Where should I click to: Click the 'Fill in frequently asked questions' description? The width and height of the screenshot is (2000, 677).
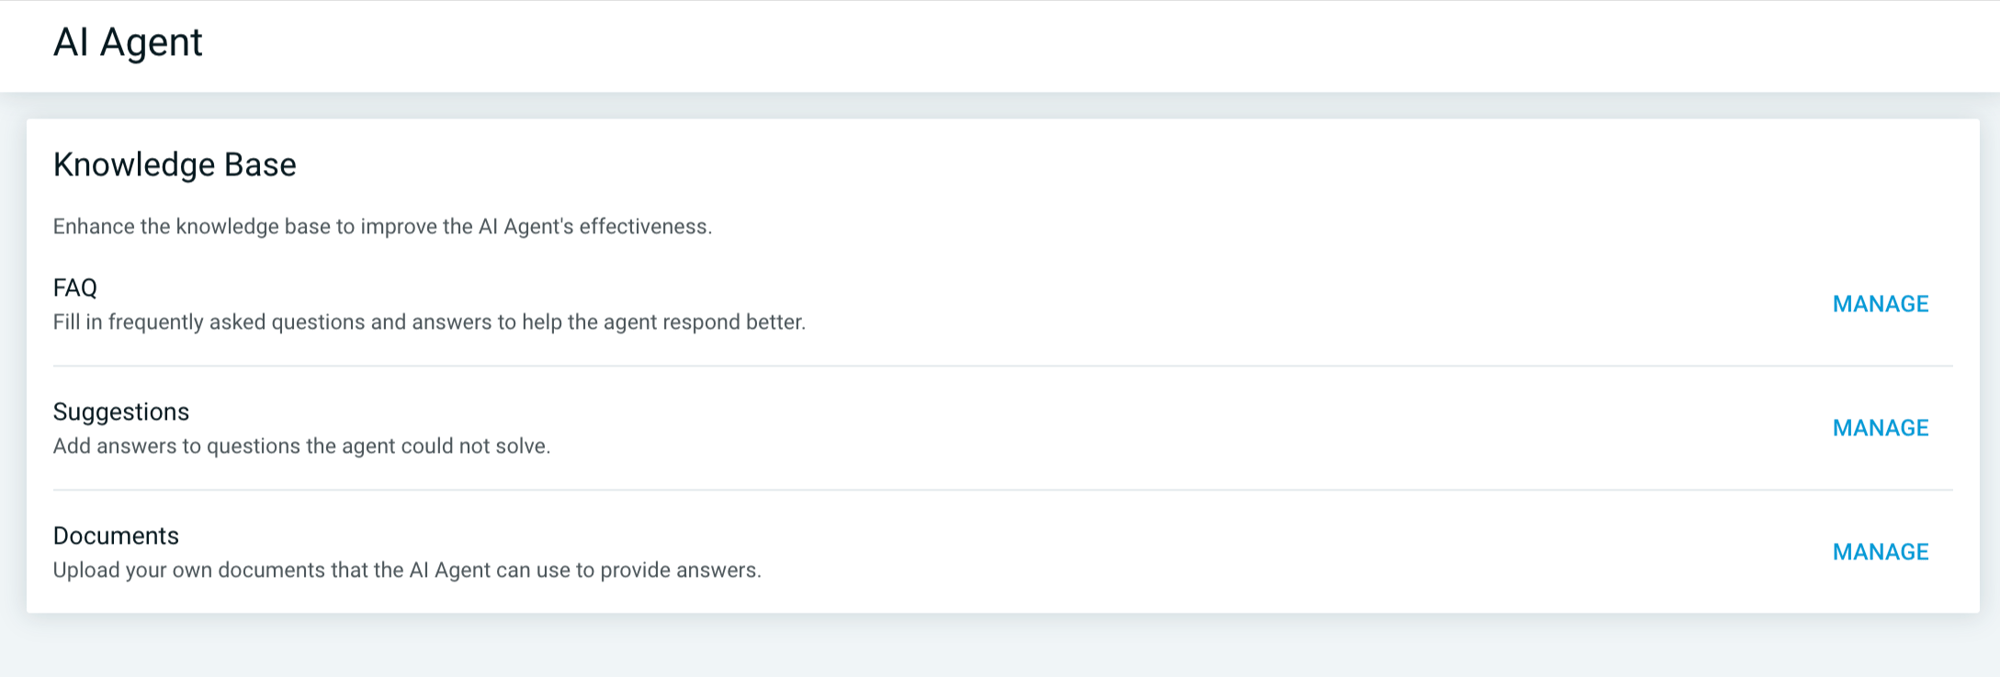pos(429,322)
